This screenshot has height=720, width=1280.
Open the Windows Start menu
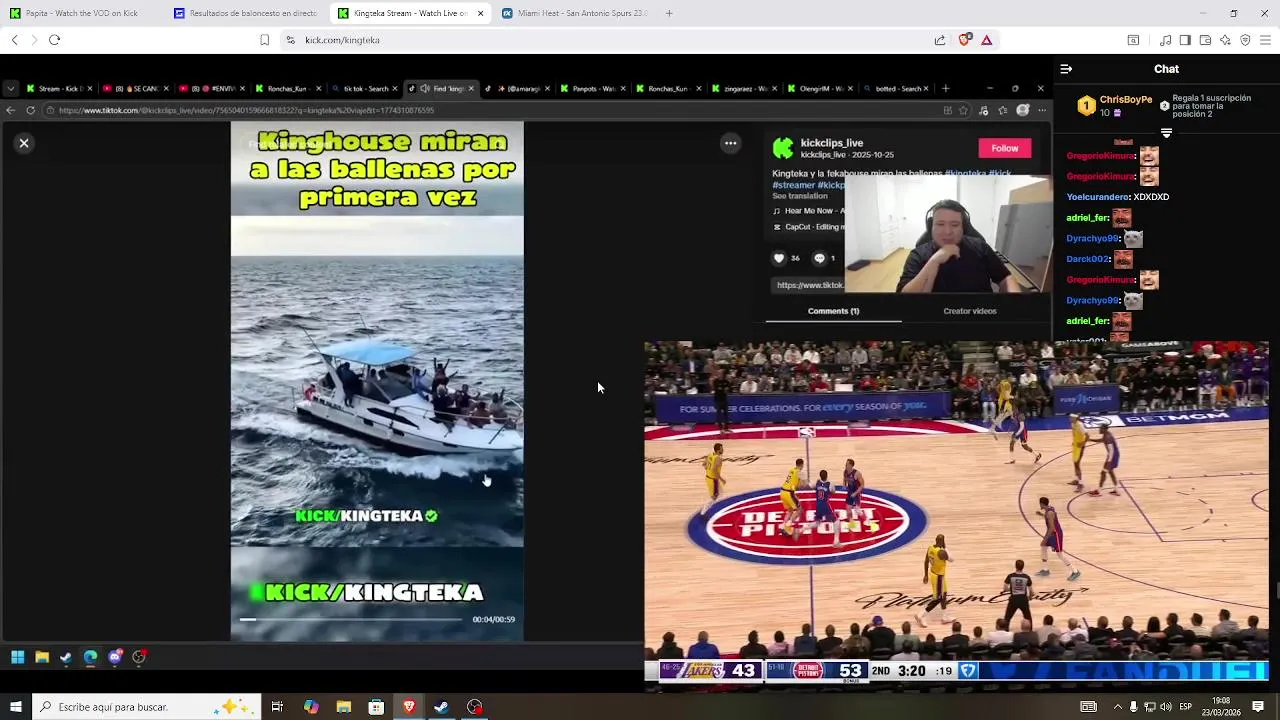click(x=15, y=707)
